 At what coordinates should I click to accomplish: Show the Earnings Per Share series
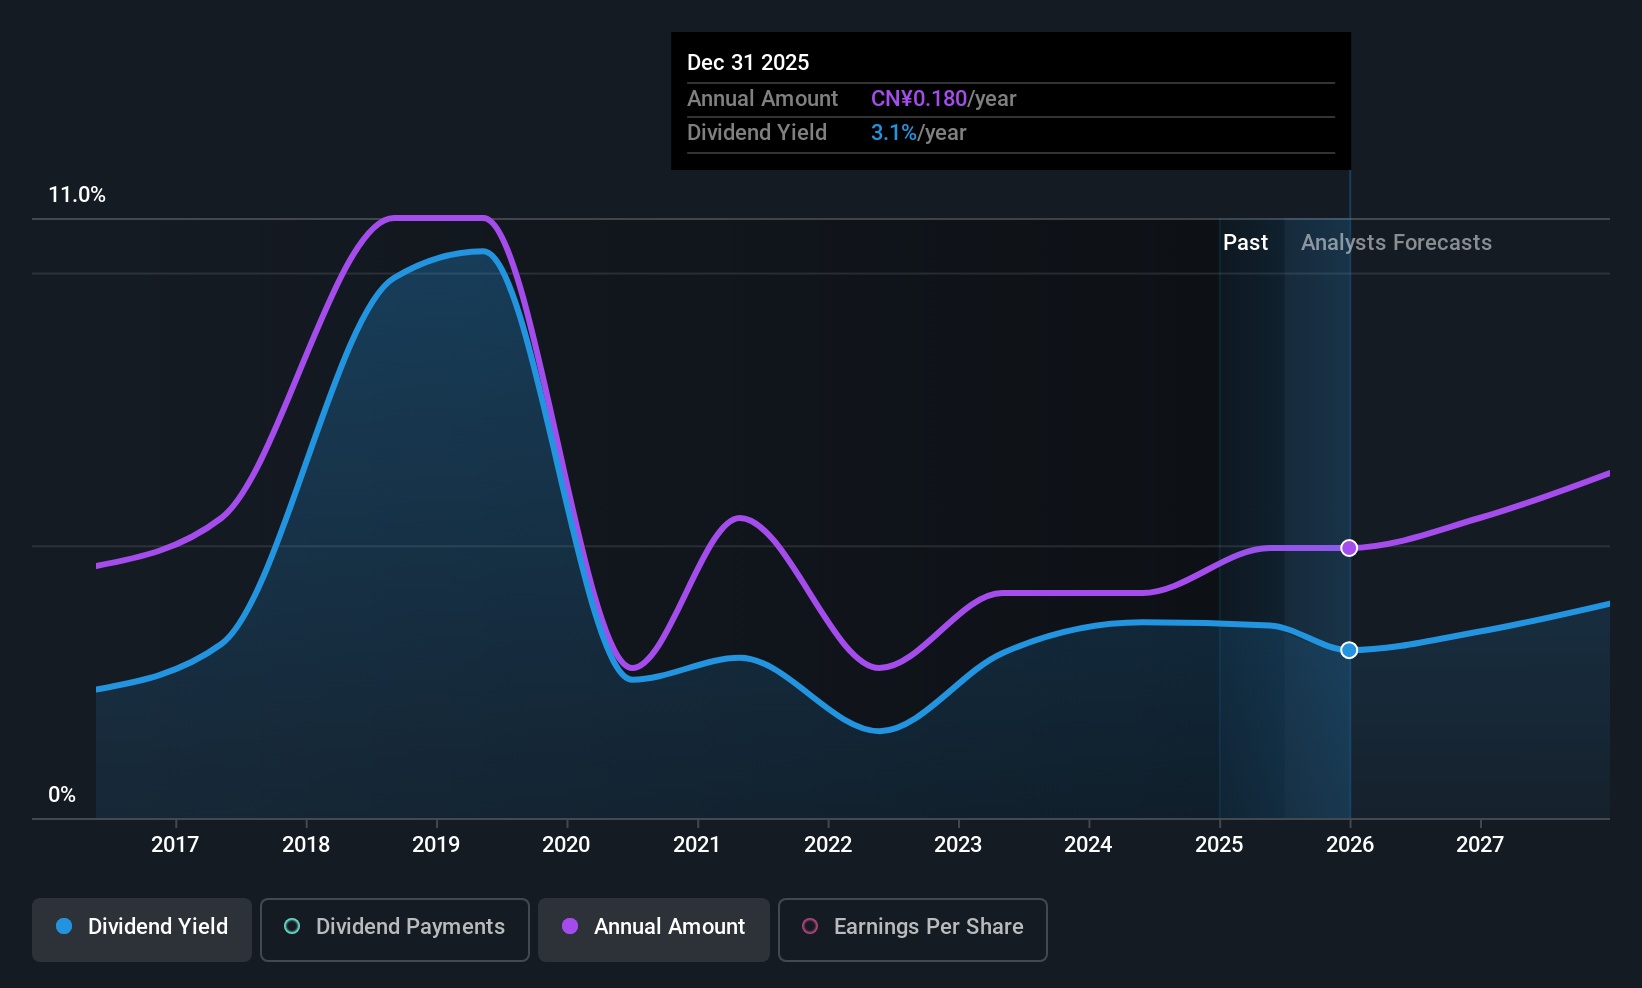[x=912, y=929]
